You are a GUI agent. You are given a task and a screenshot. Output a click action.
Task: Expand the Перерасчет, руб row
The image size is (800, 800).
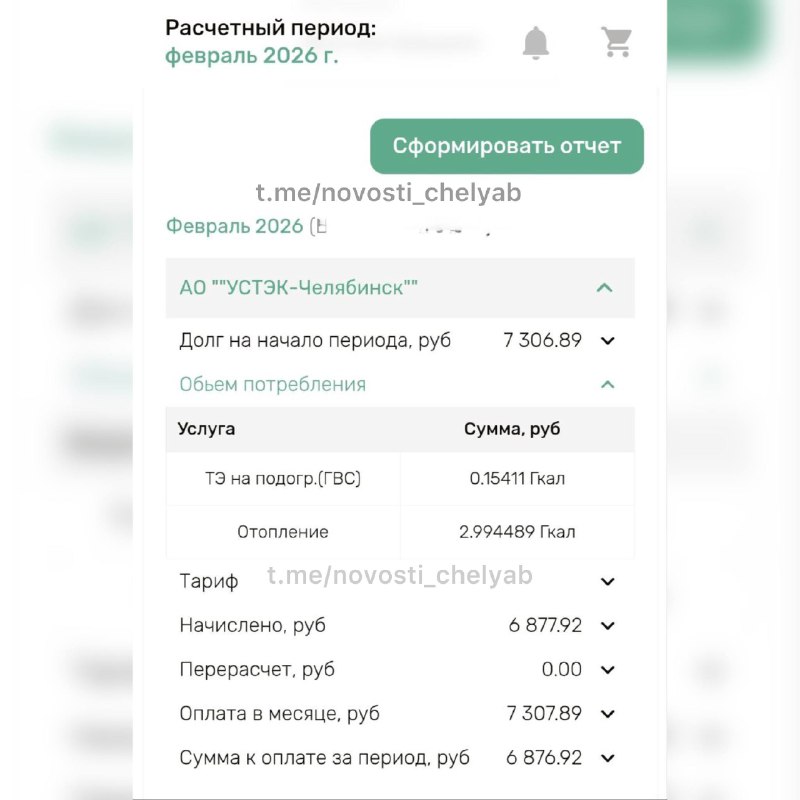[607, 670]
